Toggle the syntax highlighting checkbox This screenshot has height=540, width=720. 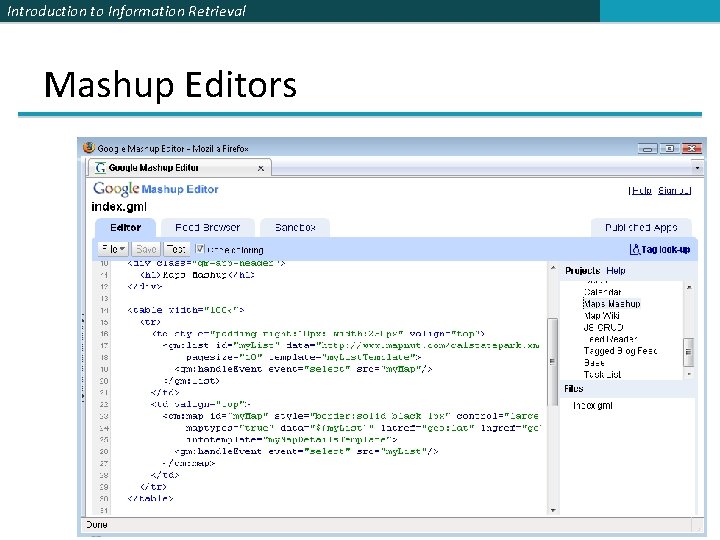pyautogui.click(x=199, y=249)
